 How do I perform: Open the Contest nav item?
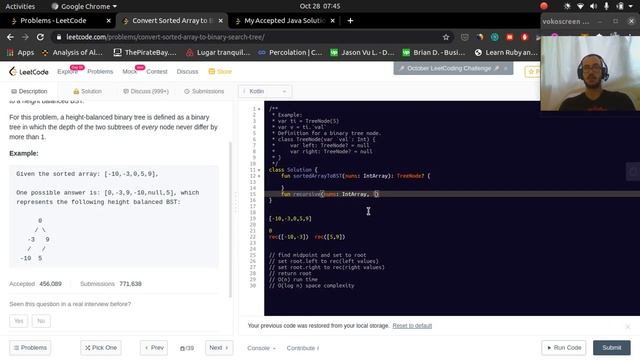click(157, 71)
